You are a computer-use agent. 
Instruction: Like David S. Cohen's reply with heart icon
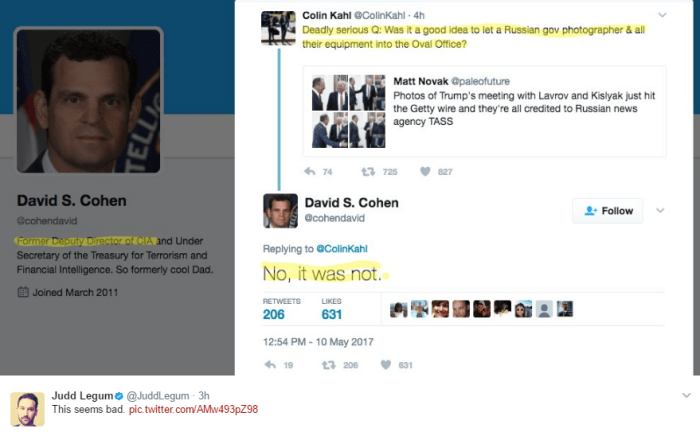[386, 365]
